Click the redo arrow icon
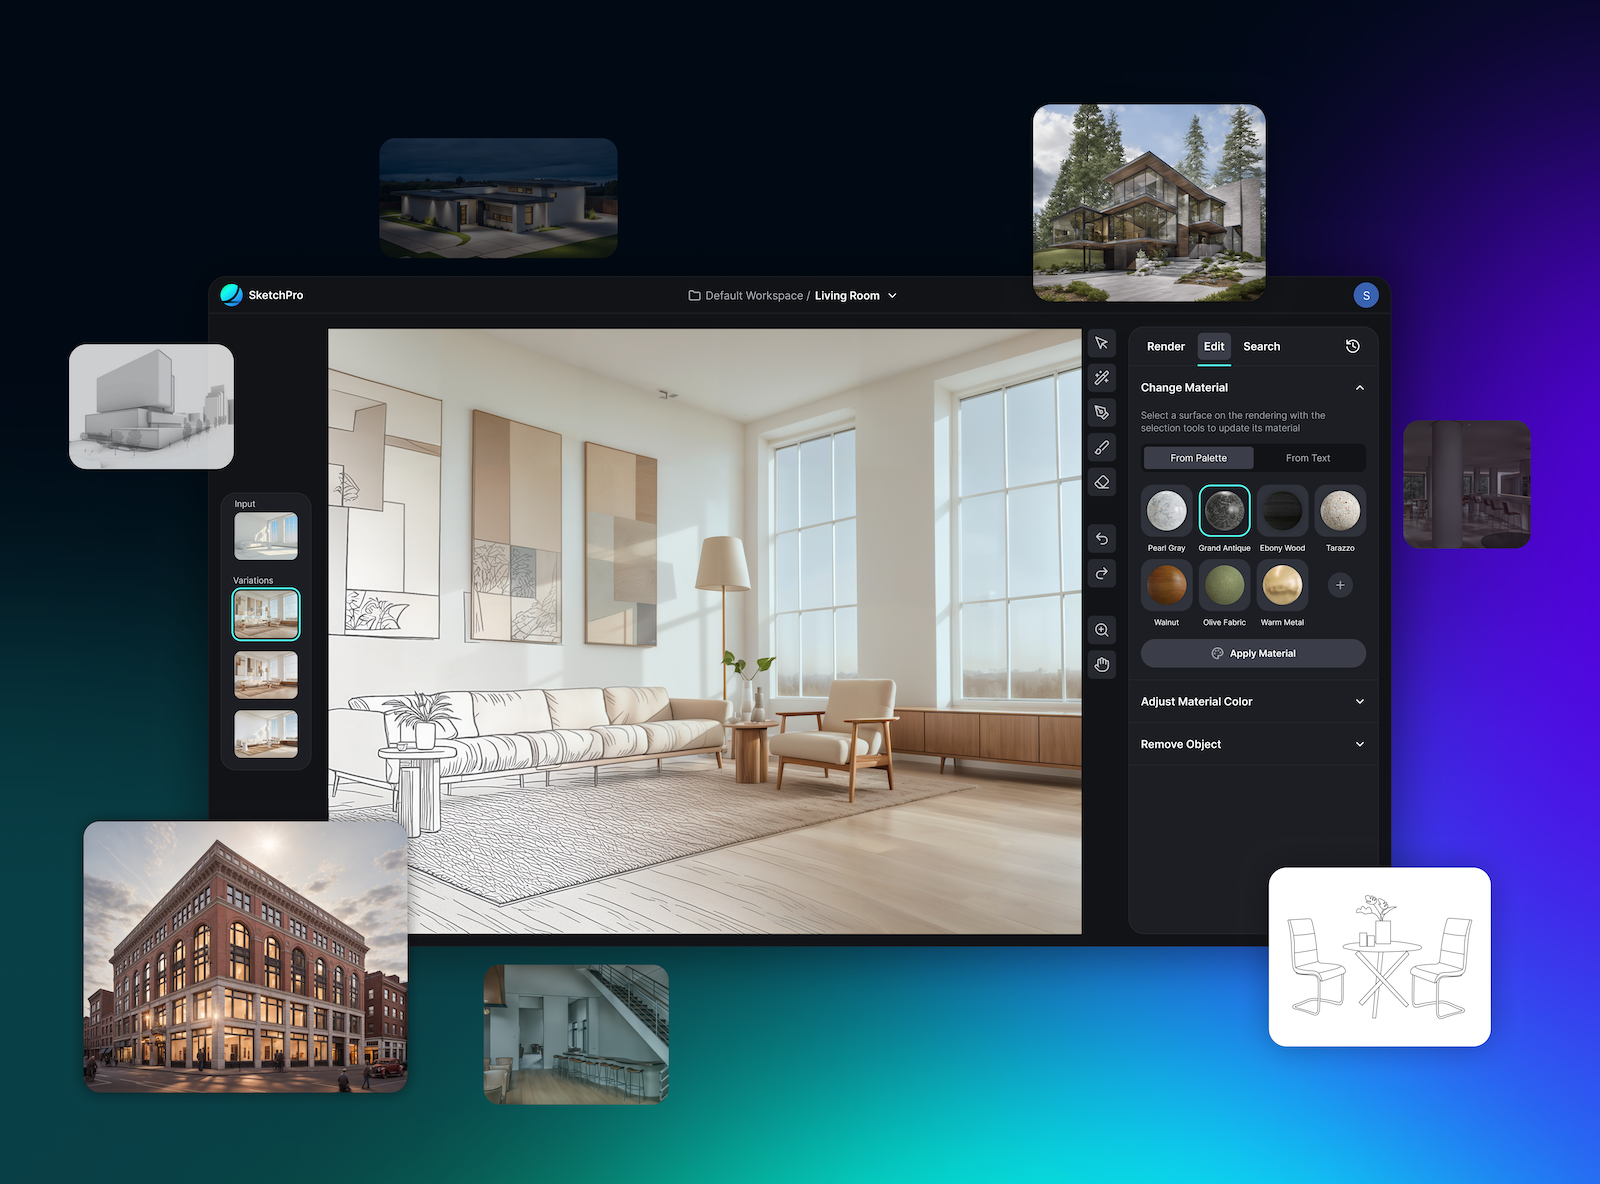This screenshot has height=1184, width=1600. (1101, 574)
